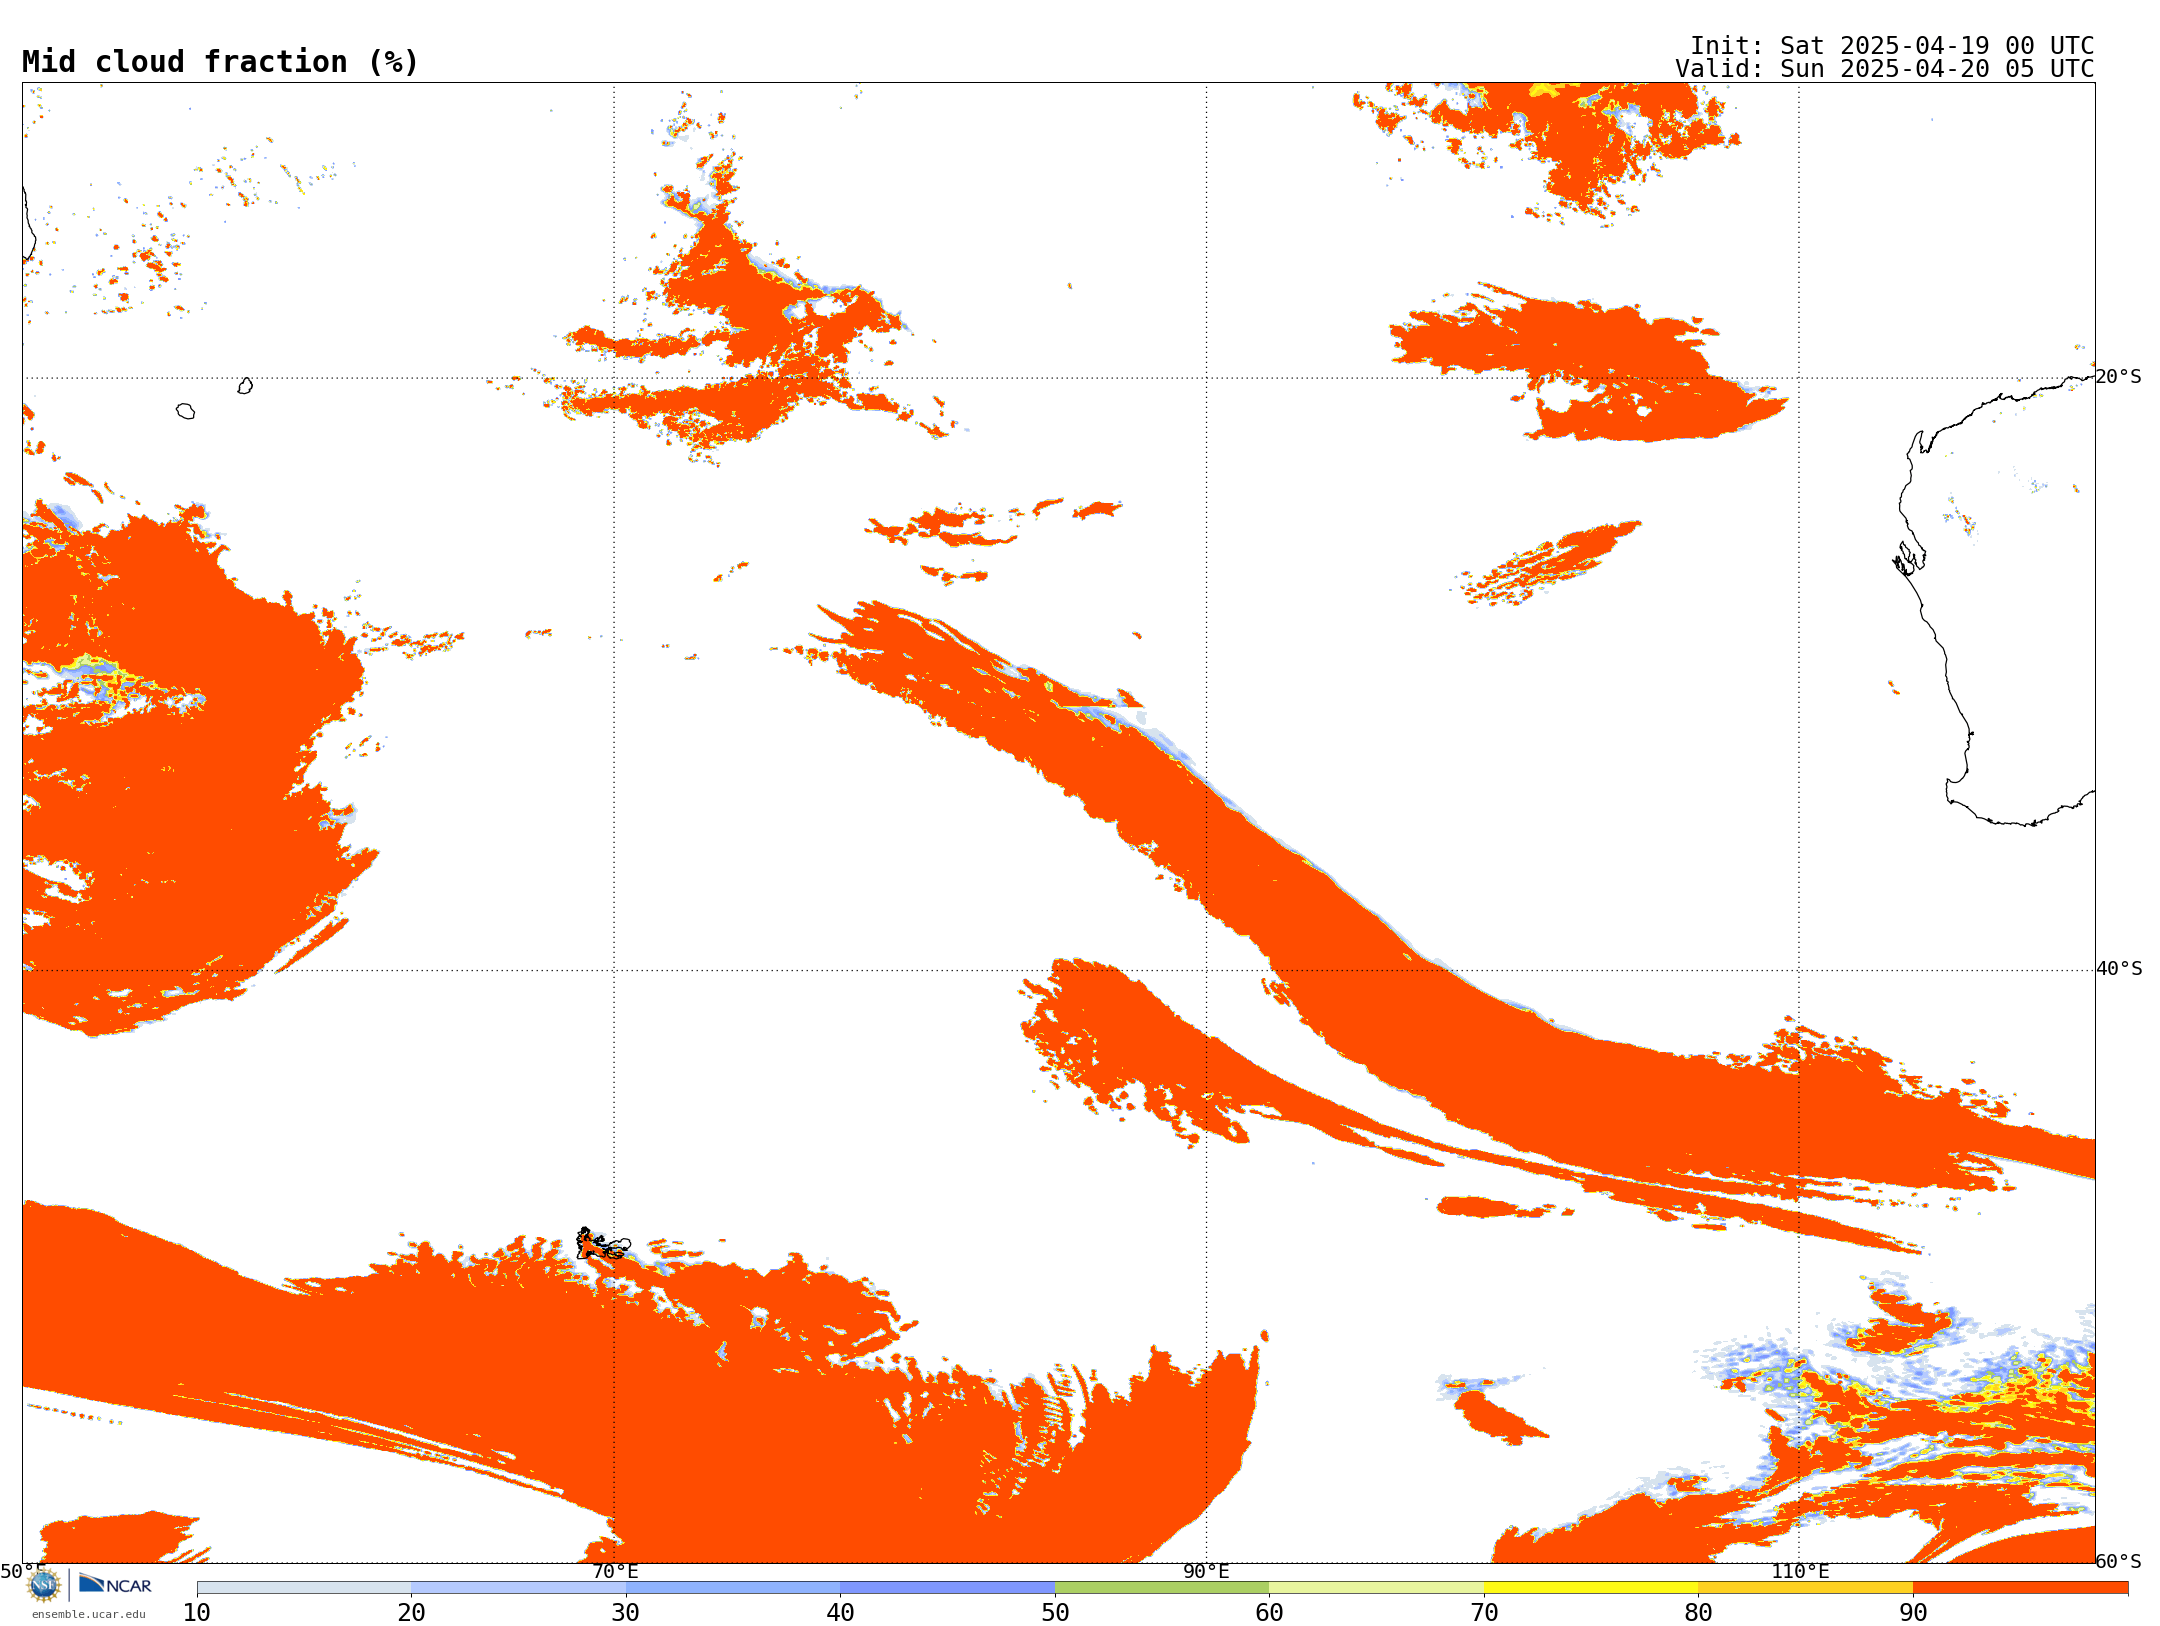Image resolution: width=2160 pixels, height=1626 pixels.
Task: Click the colorbar tick label 30
Action: tap(626, 1612)
